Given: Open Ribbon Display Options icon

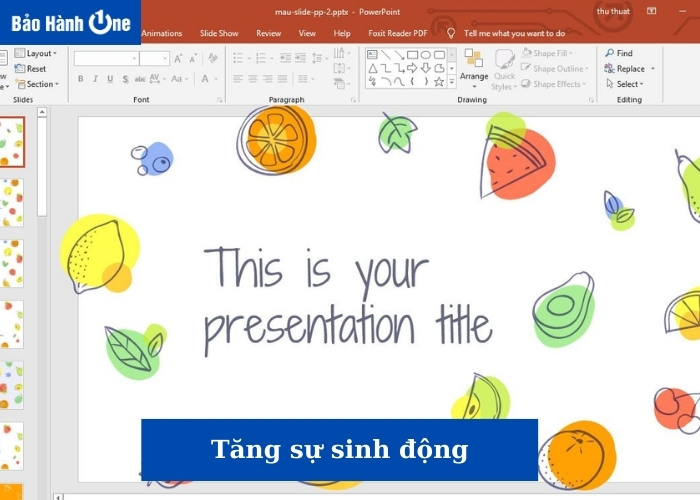Looking at the screenshot, I should [x=652, y=11].
